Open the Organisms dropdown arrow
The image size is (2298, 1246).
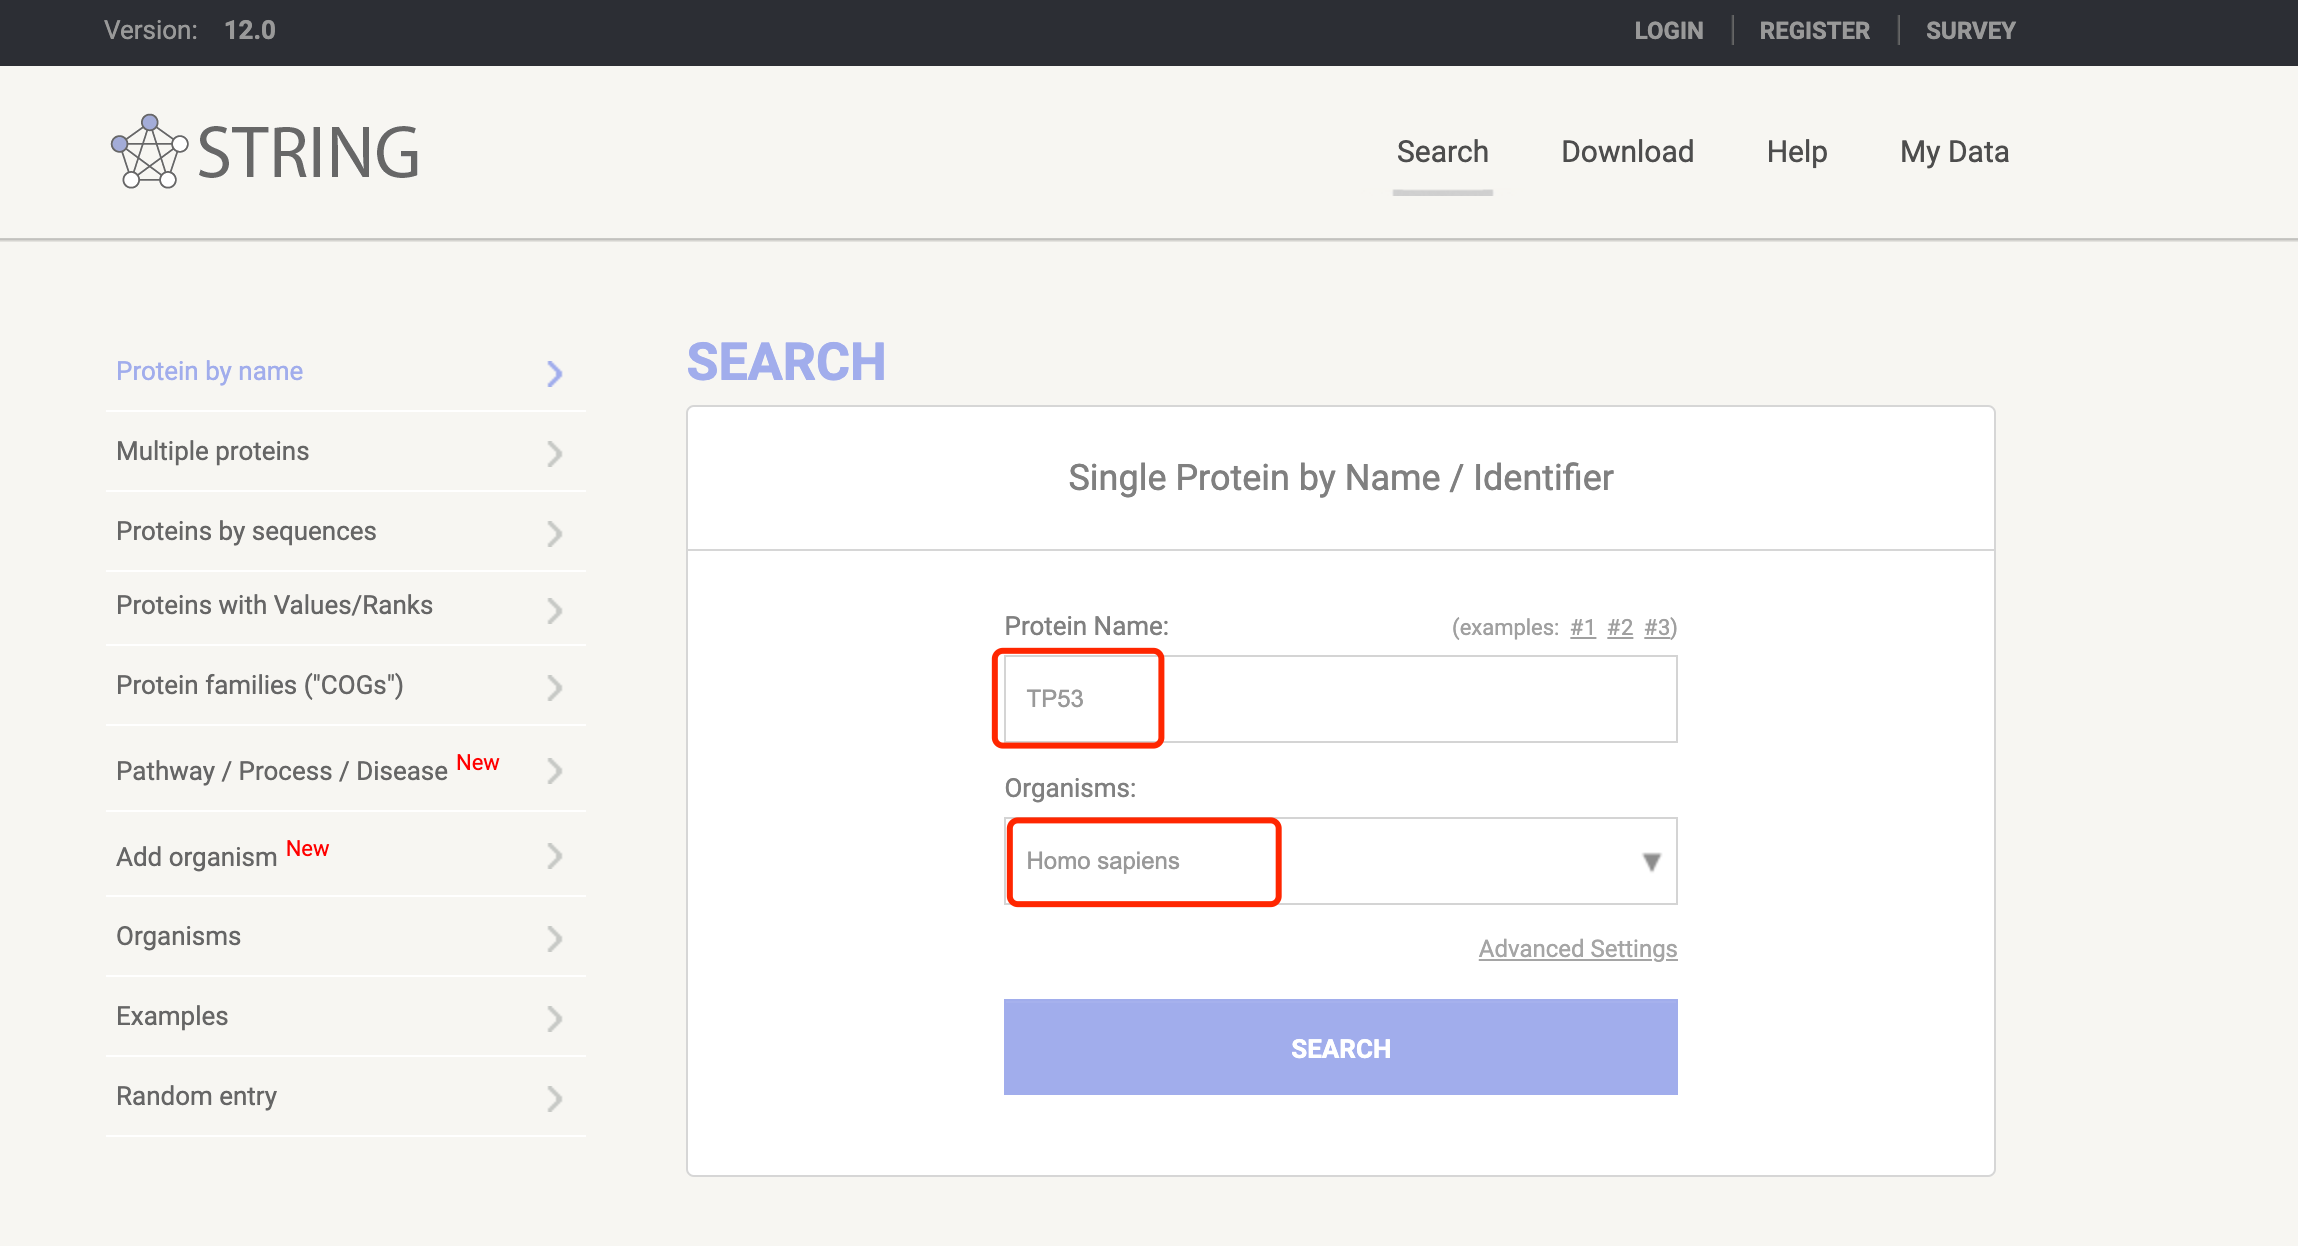tap(1651, 862)
